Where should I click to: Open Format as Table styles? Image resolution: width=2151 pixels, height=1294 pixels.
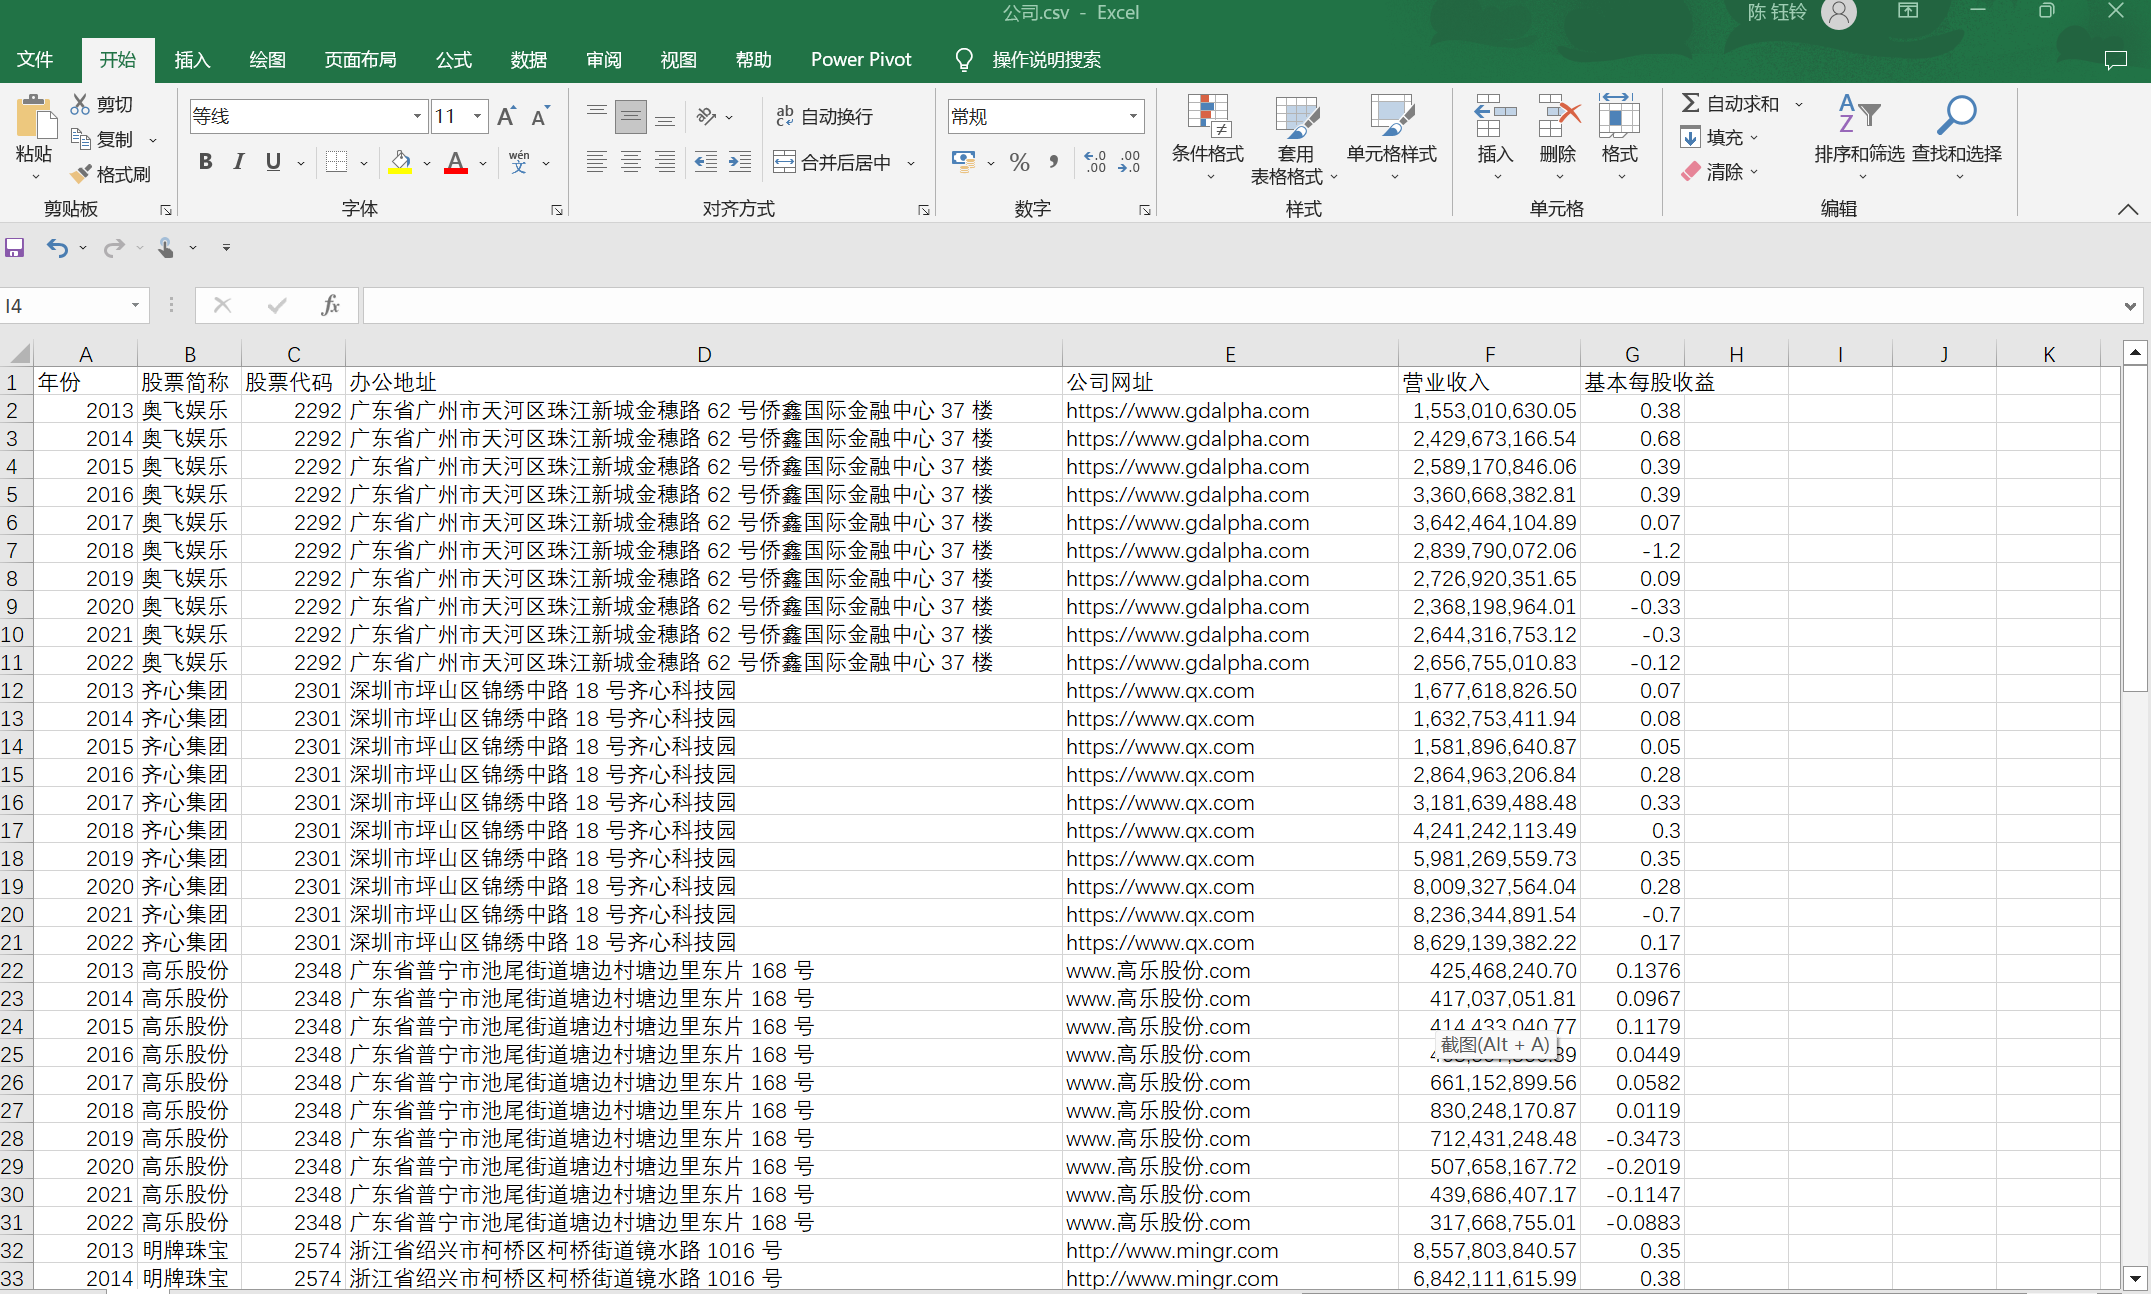[x=1295, y=139]
